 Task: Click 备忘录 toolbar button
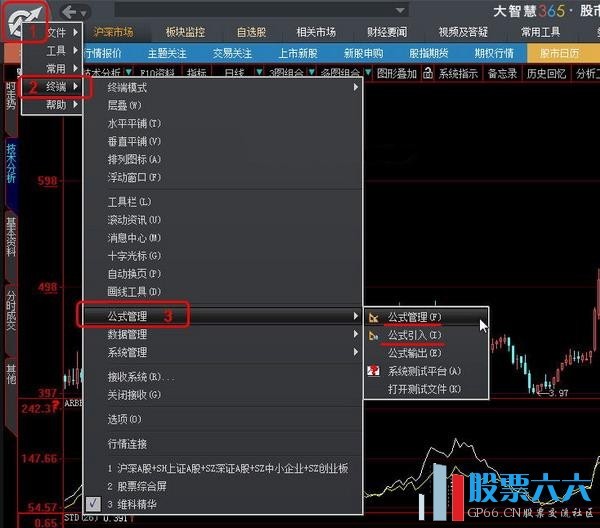click(502, 73)
